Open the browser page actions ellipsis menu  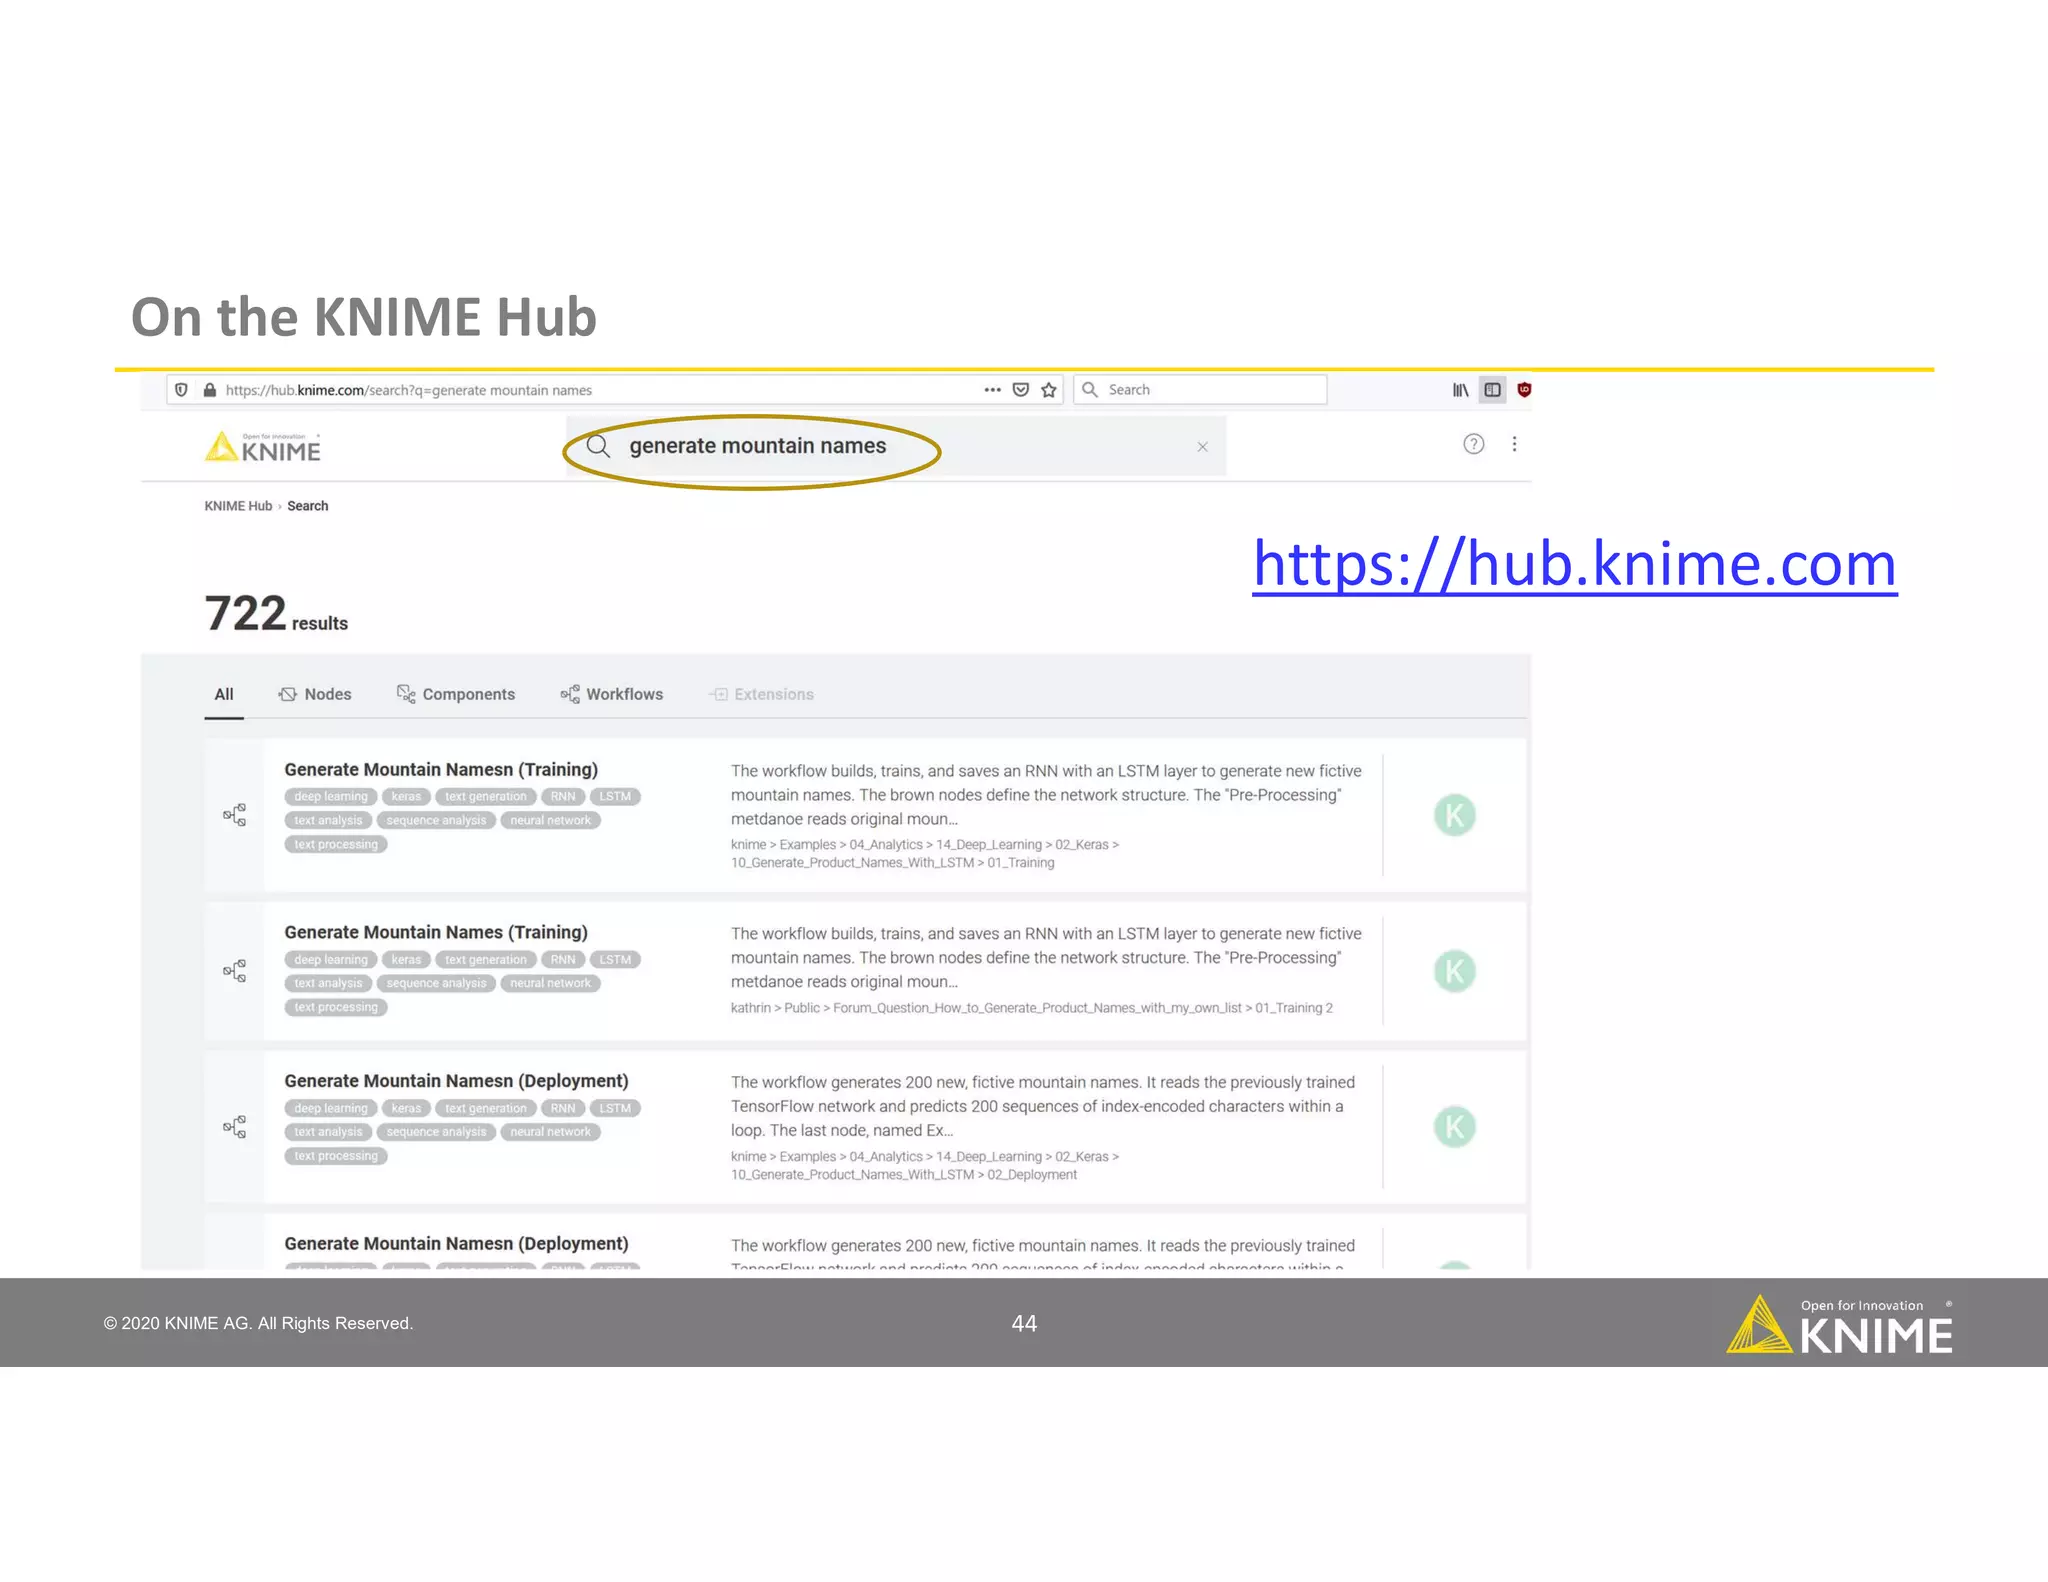(x=992, y=390)
